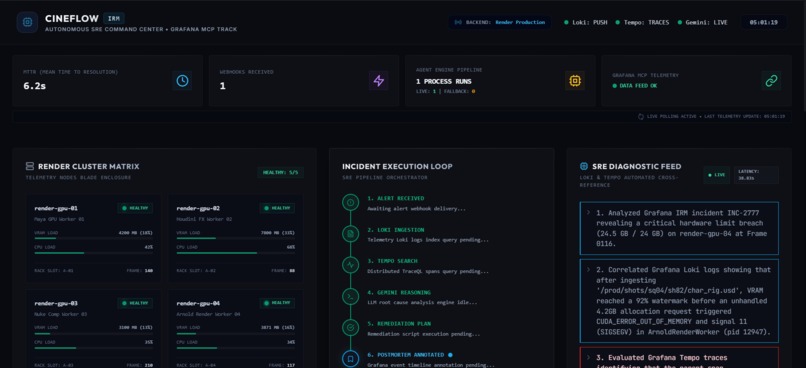Viewport: 806px width, 368px height.
Task: Click render-gpu-04 VRAM load bar
Action: pyautogui.click(x=235, y=333)
